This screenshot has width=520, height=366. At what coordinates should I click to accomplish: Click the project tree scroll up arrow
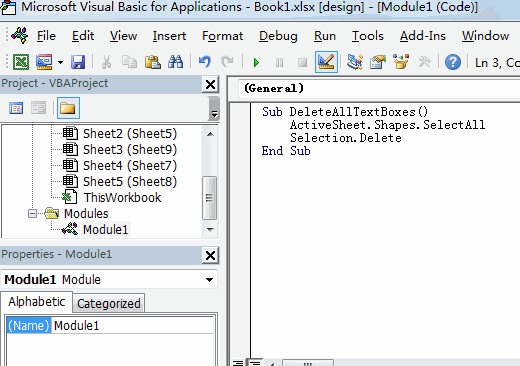(x=210, y=134)
